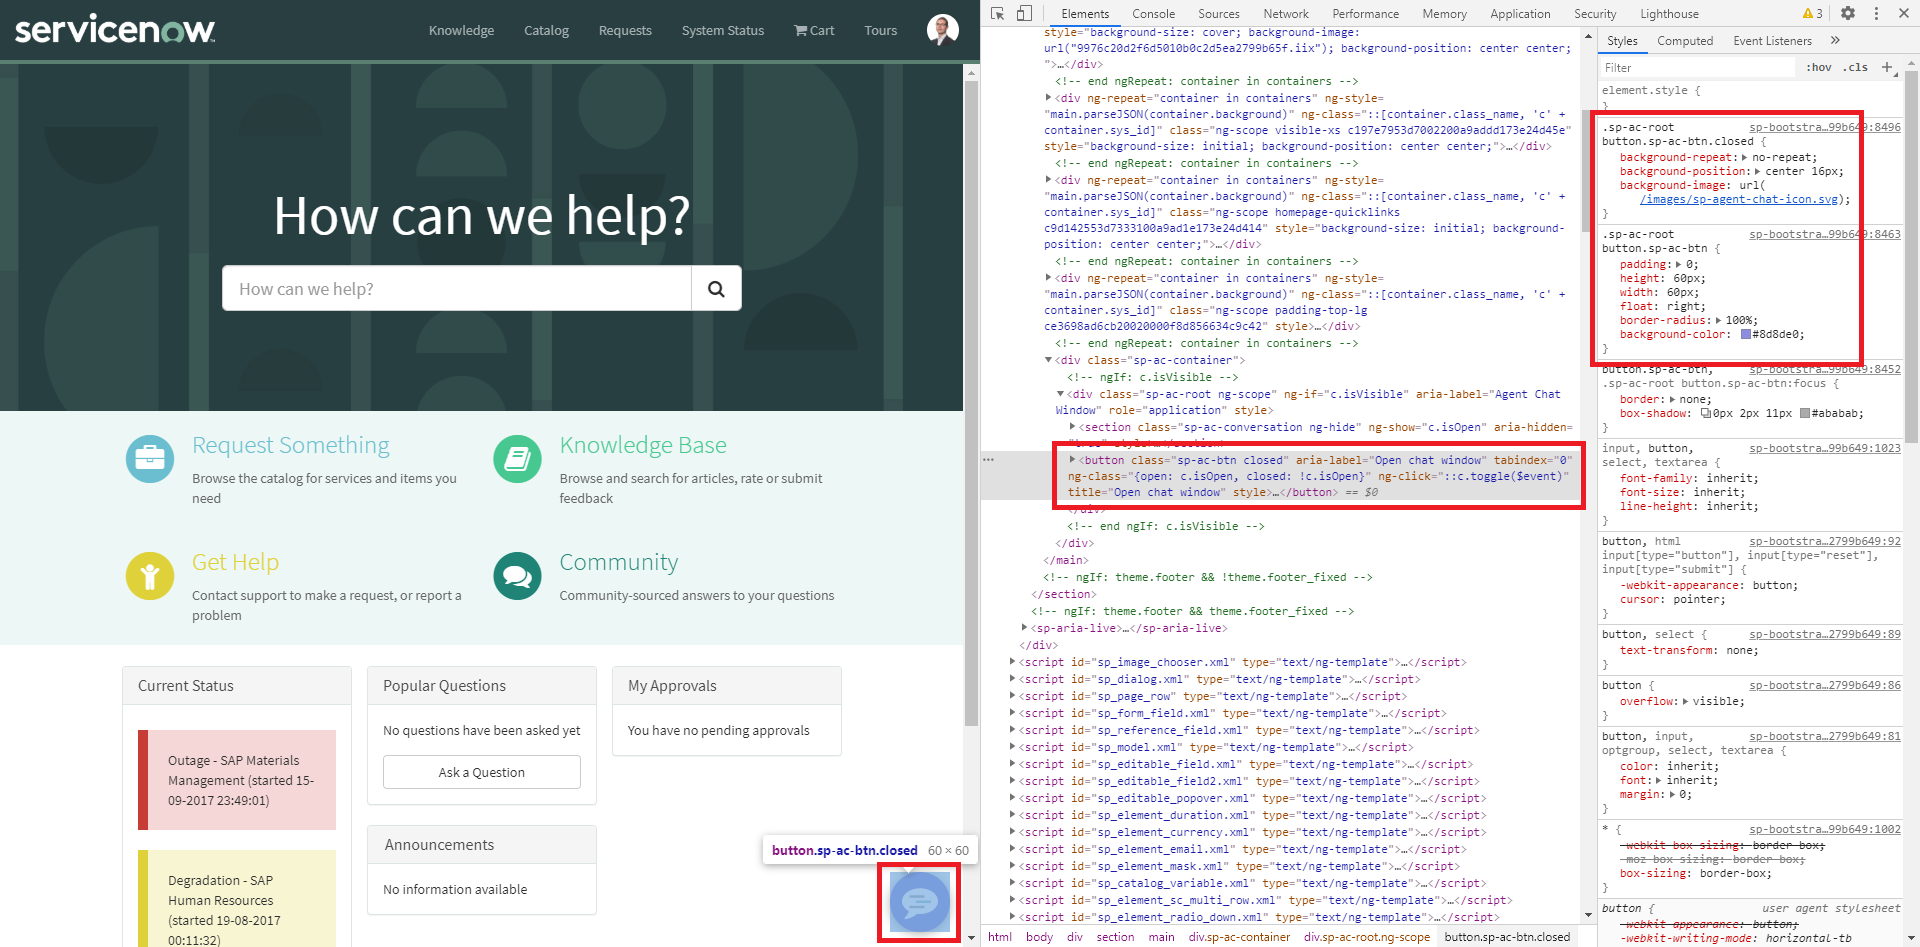Click the Request Something briefcase icon

(x=150, y=459)
